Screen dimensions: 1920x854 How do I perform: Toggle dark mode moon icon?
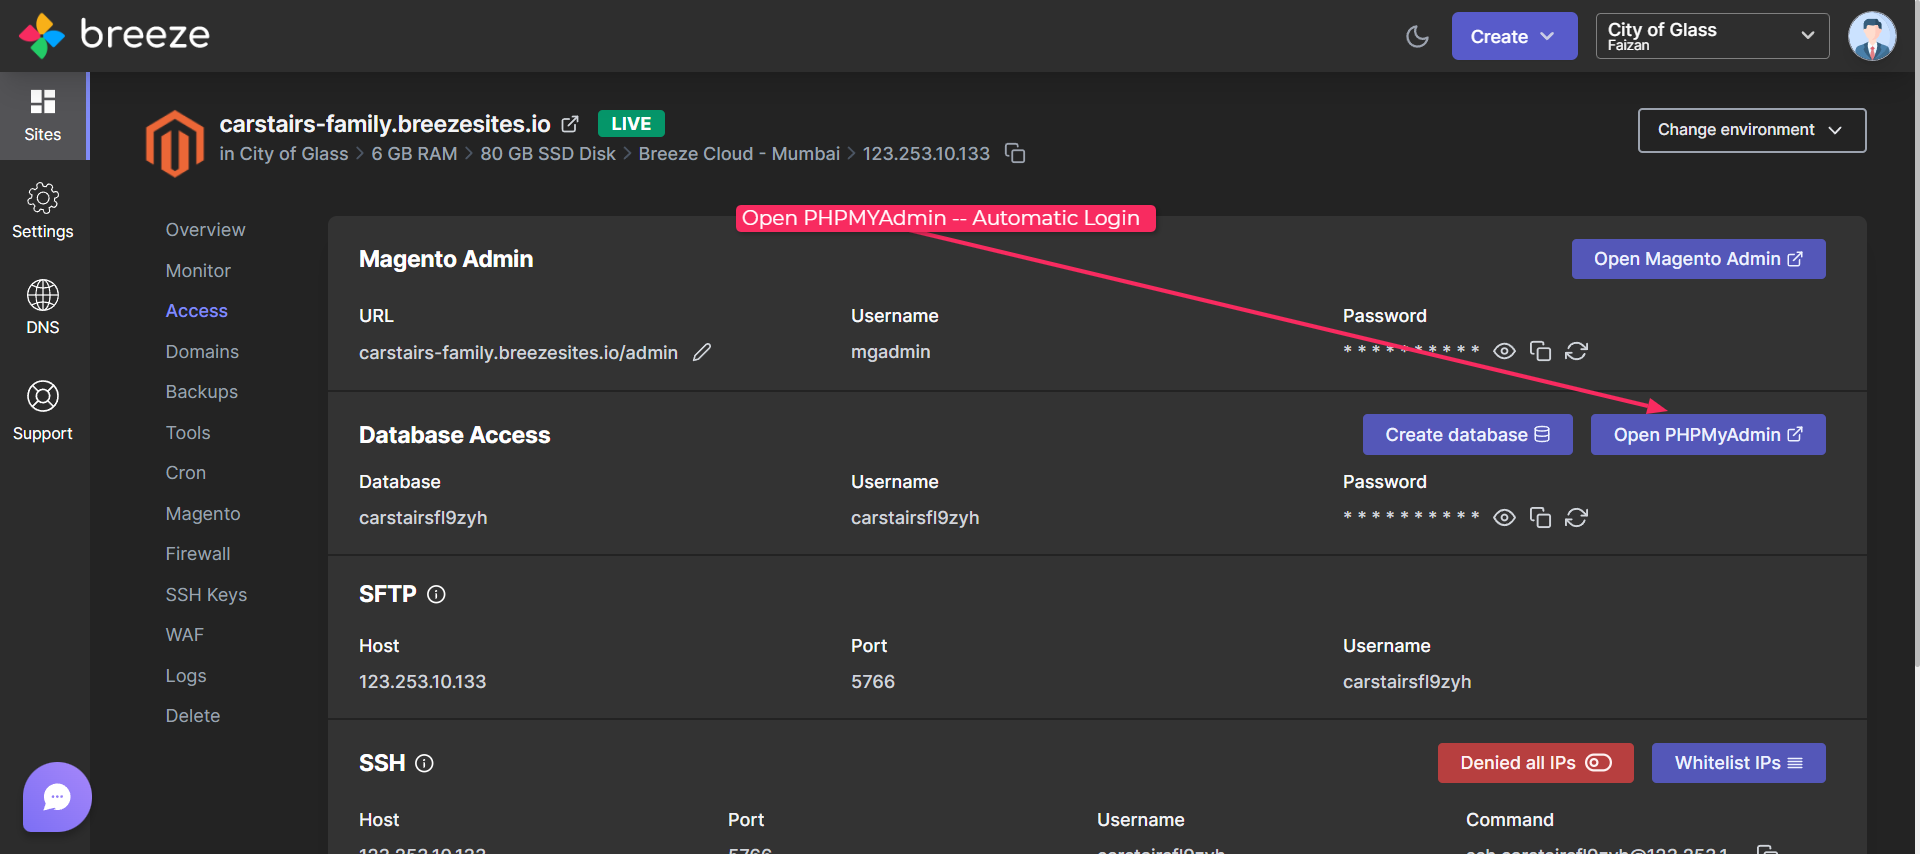tap(1417, 36)
